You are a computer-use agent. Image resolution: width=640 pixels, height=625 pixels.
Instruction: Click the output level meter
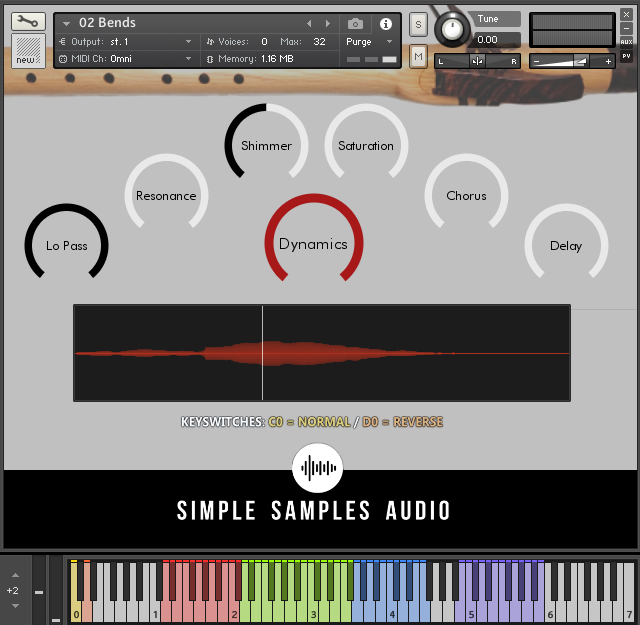[572, 30]
